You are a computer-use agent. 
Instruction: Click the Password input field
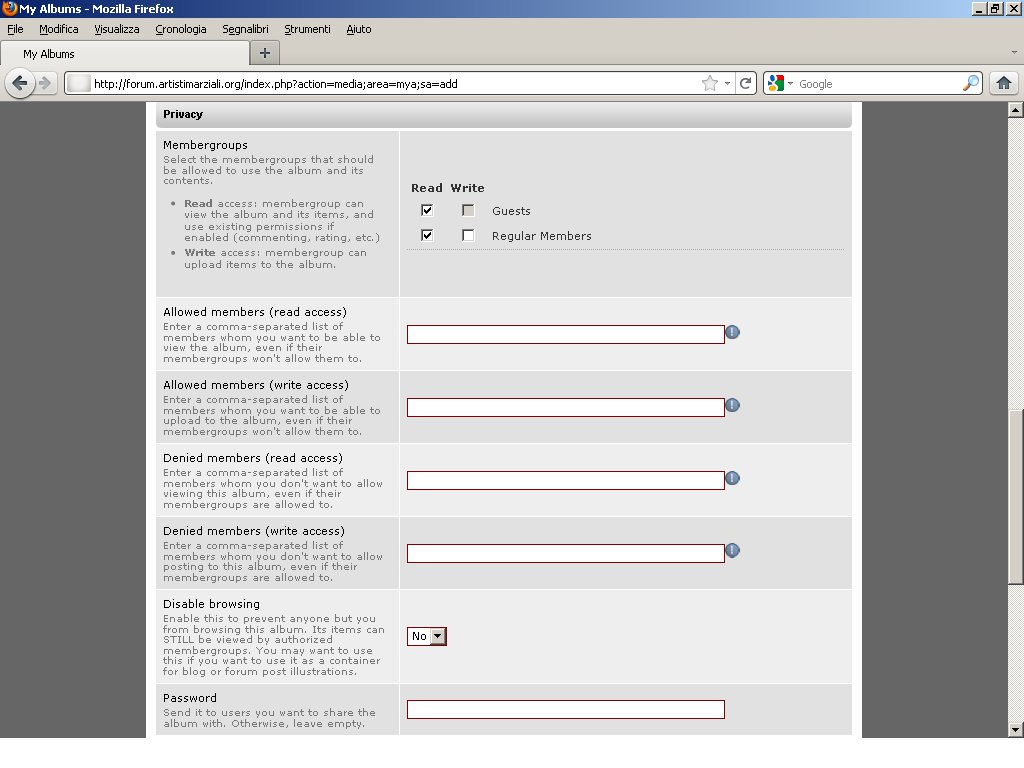click(x=565, y=710)
